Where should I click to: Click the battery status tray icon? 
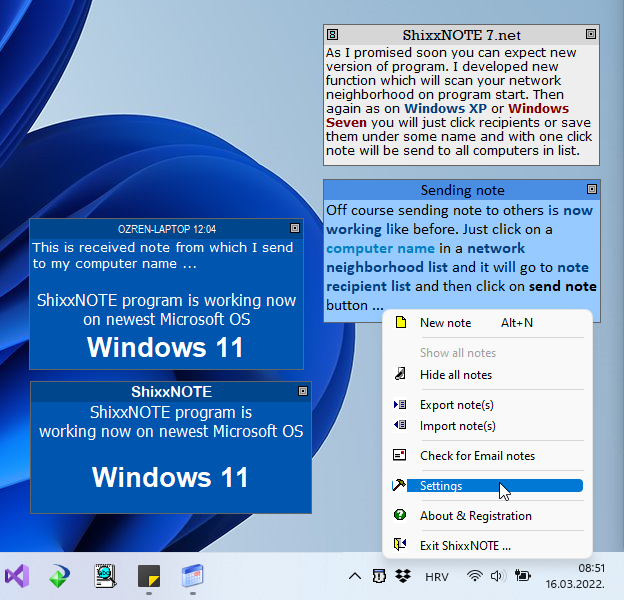coord(522,576)
